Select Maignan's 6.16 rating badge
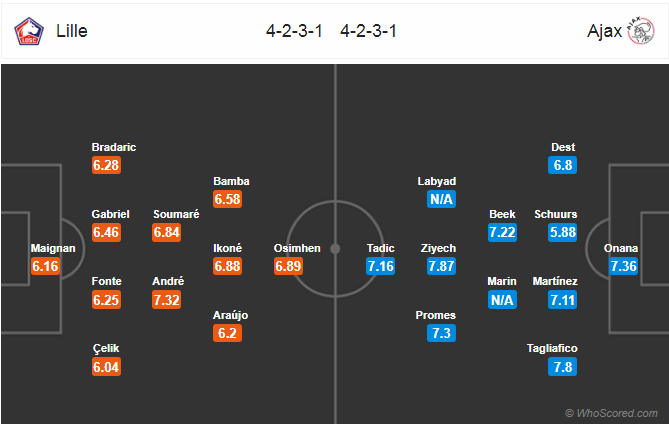 [x=45, y=266]
